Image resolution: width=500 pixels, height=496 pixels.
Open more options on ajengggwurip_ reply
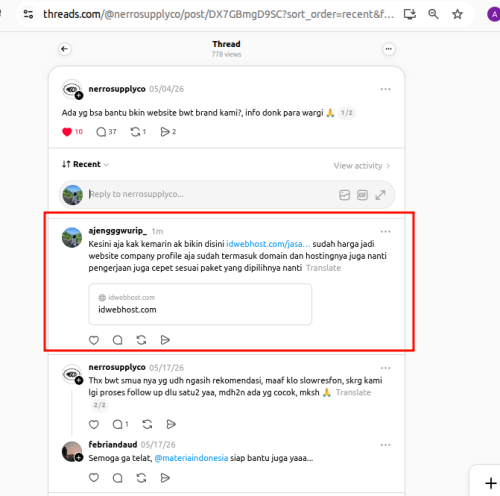tap(385, 231)
